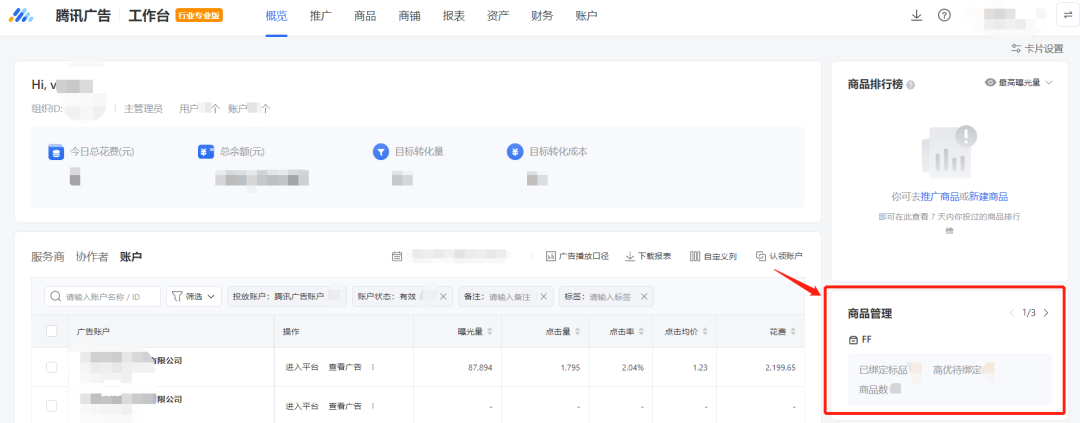Click the account name search field
1080x423 pixels.
103,297
